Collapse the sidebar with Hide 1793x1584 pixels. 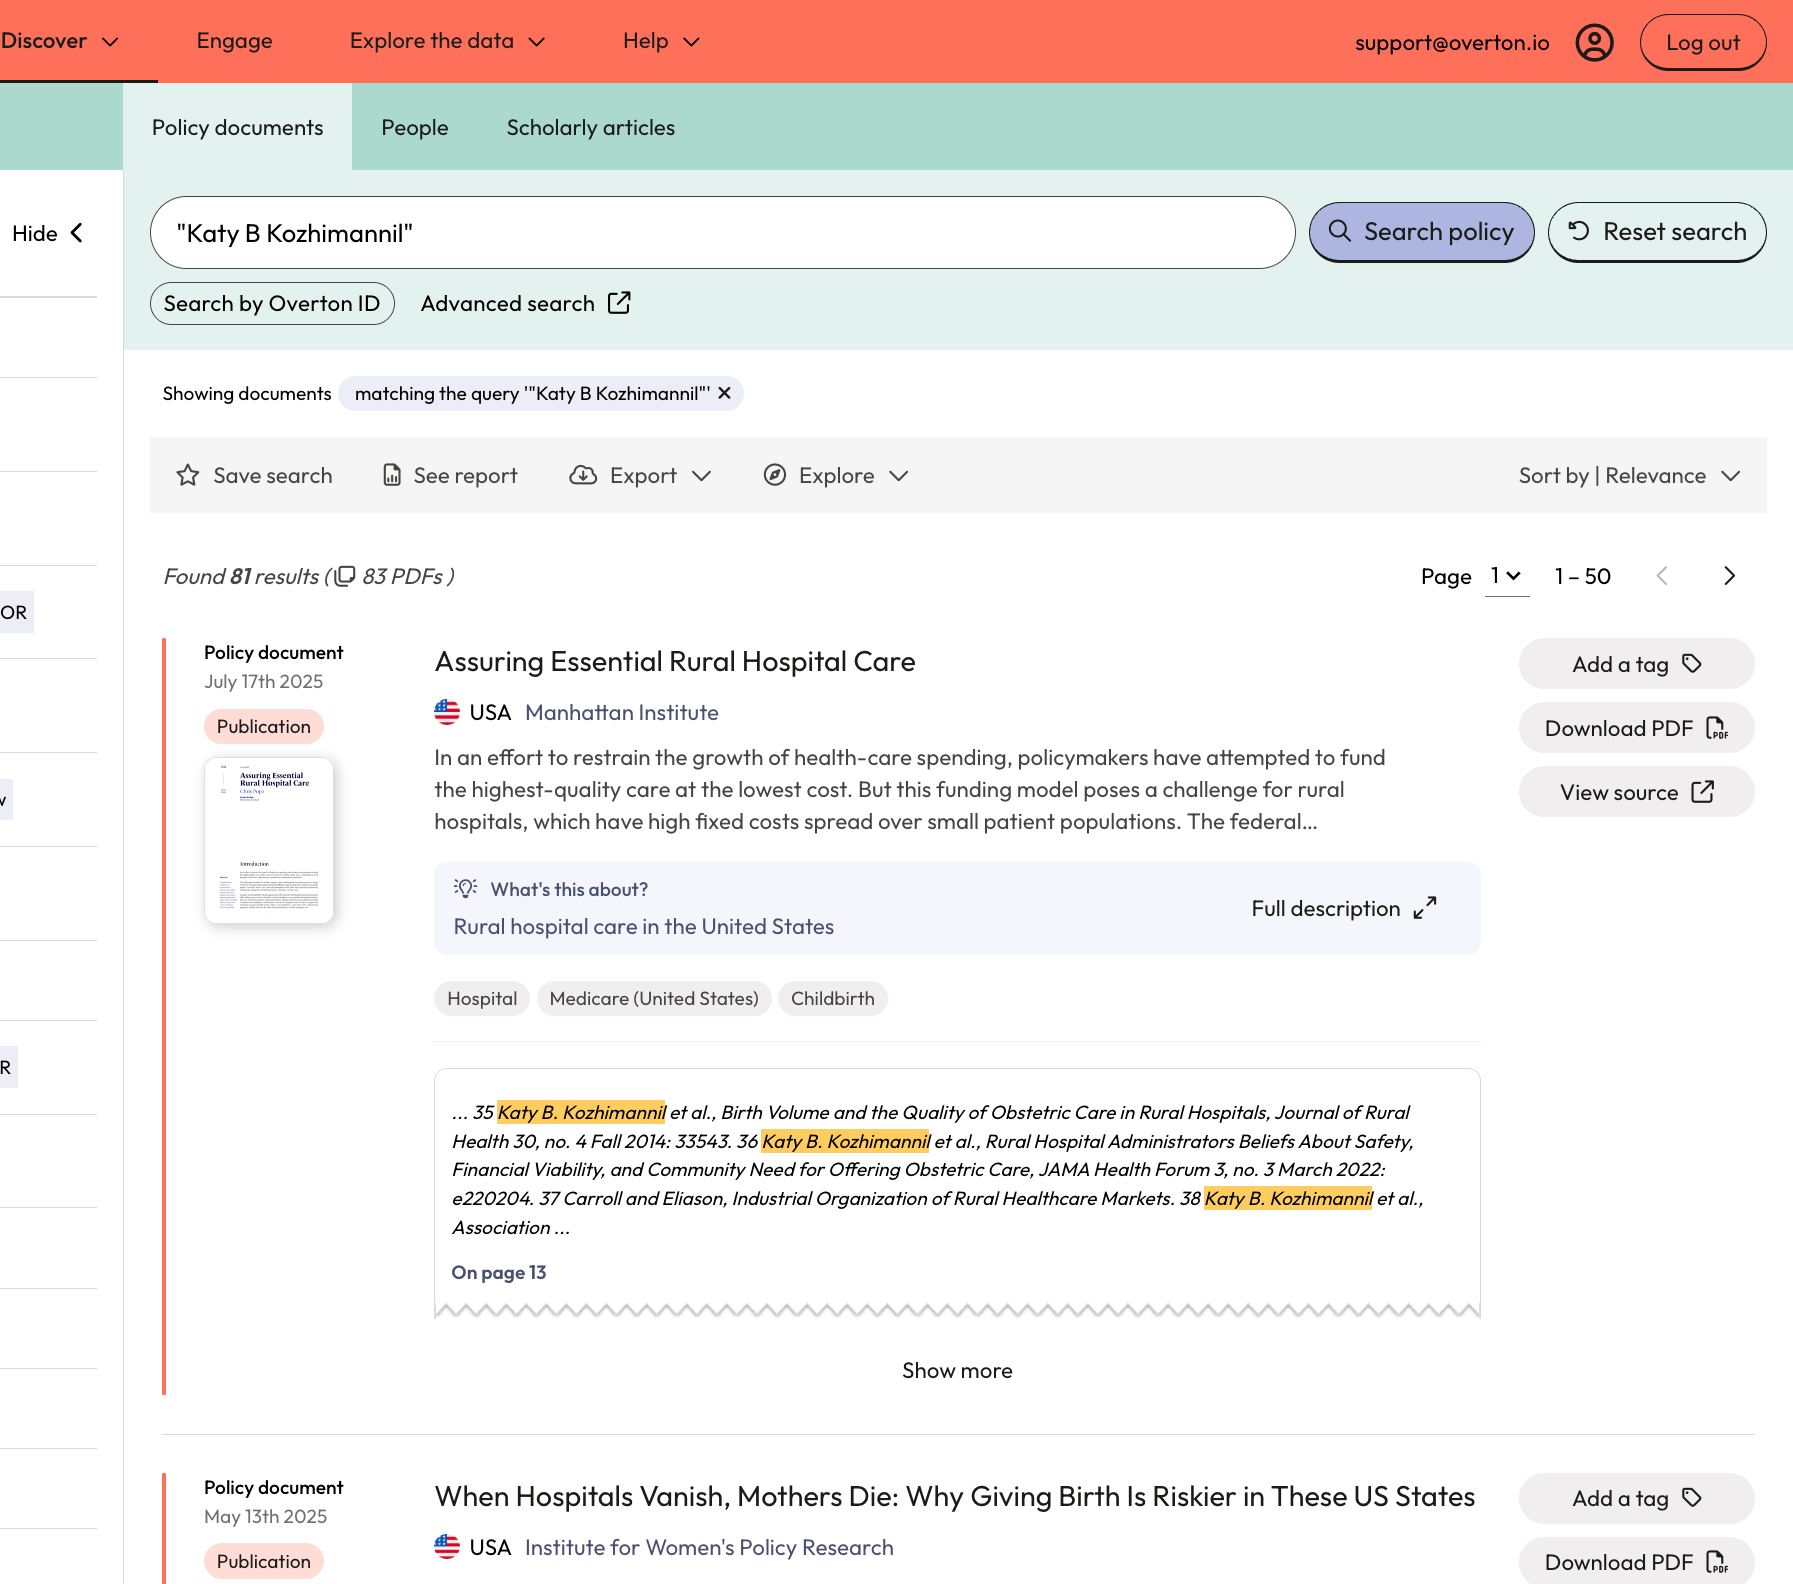pyautogui.click(x=48, y=233)
